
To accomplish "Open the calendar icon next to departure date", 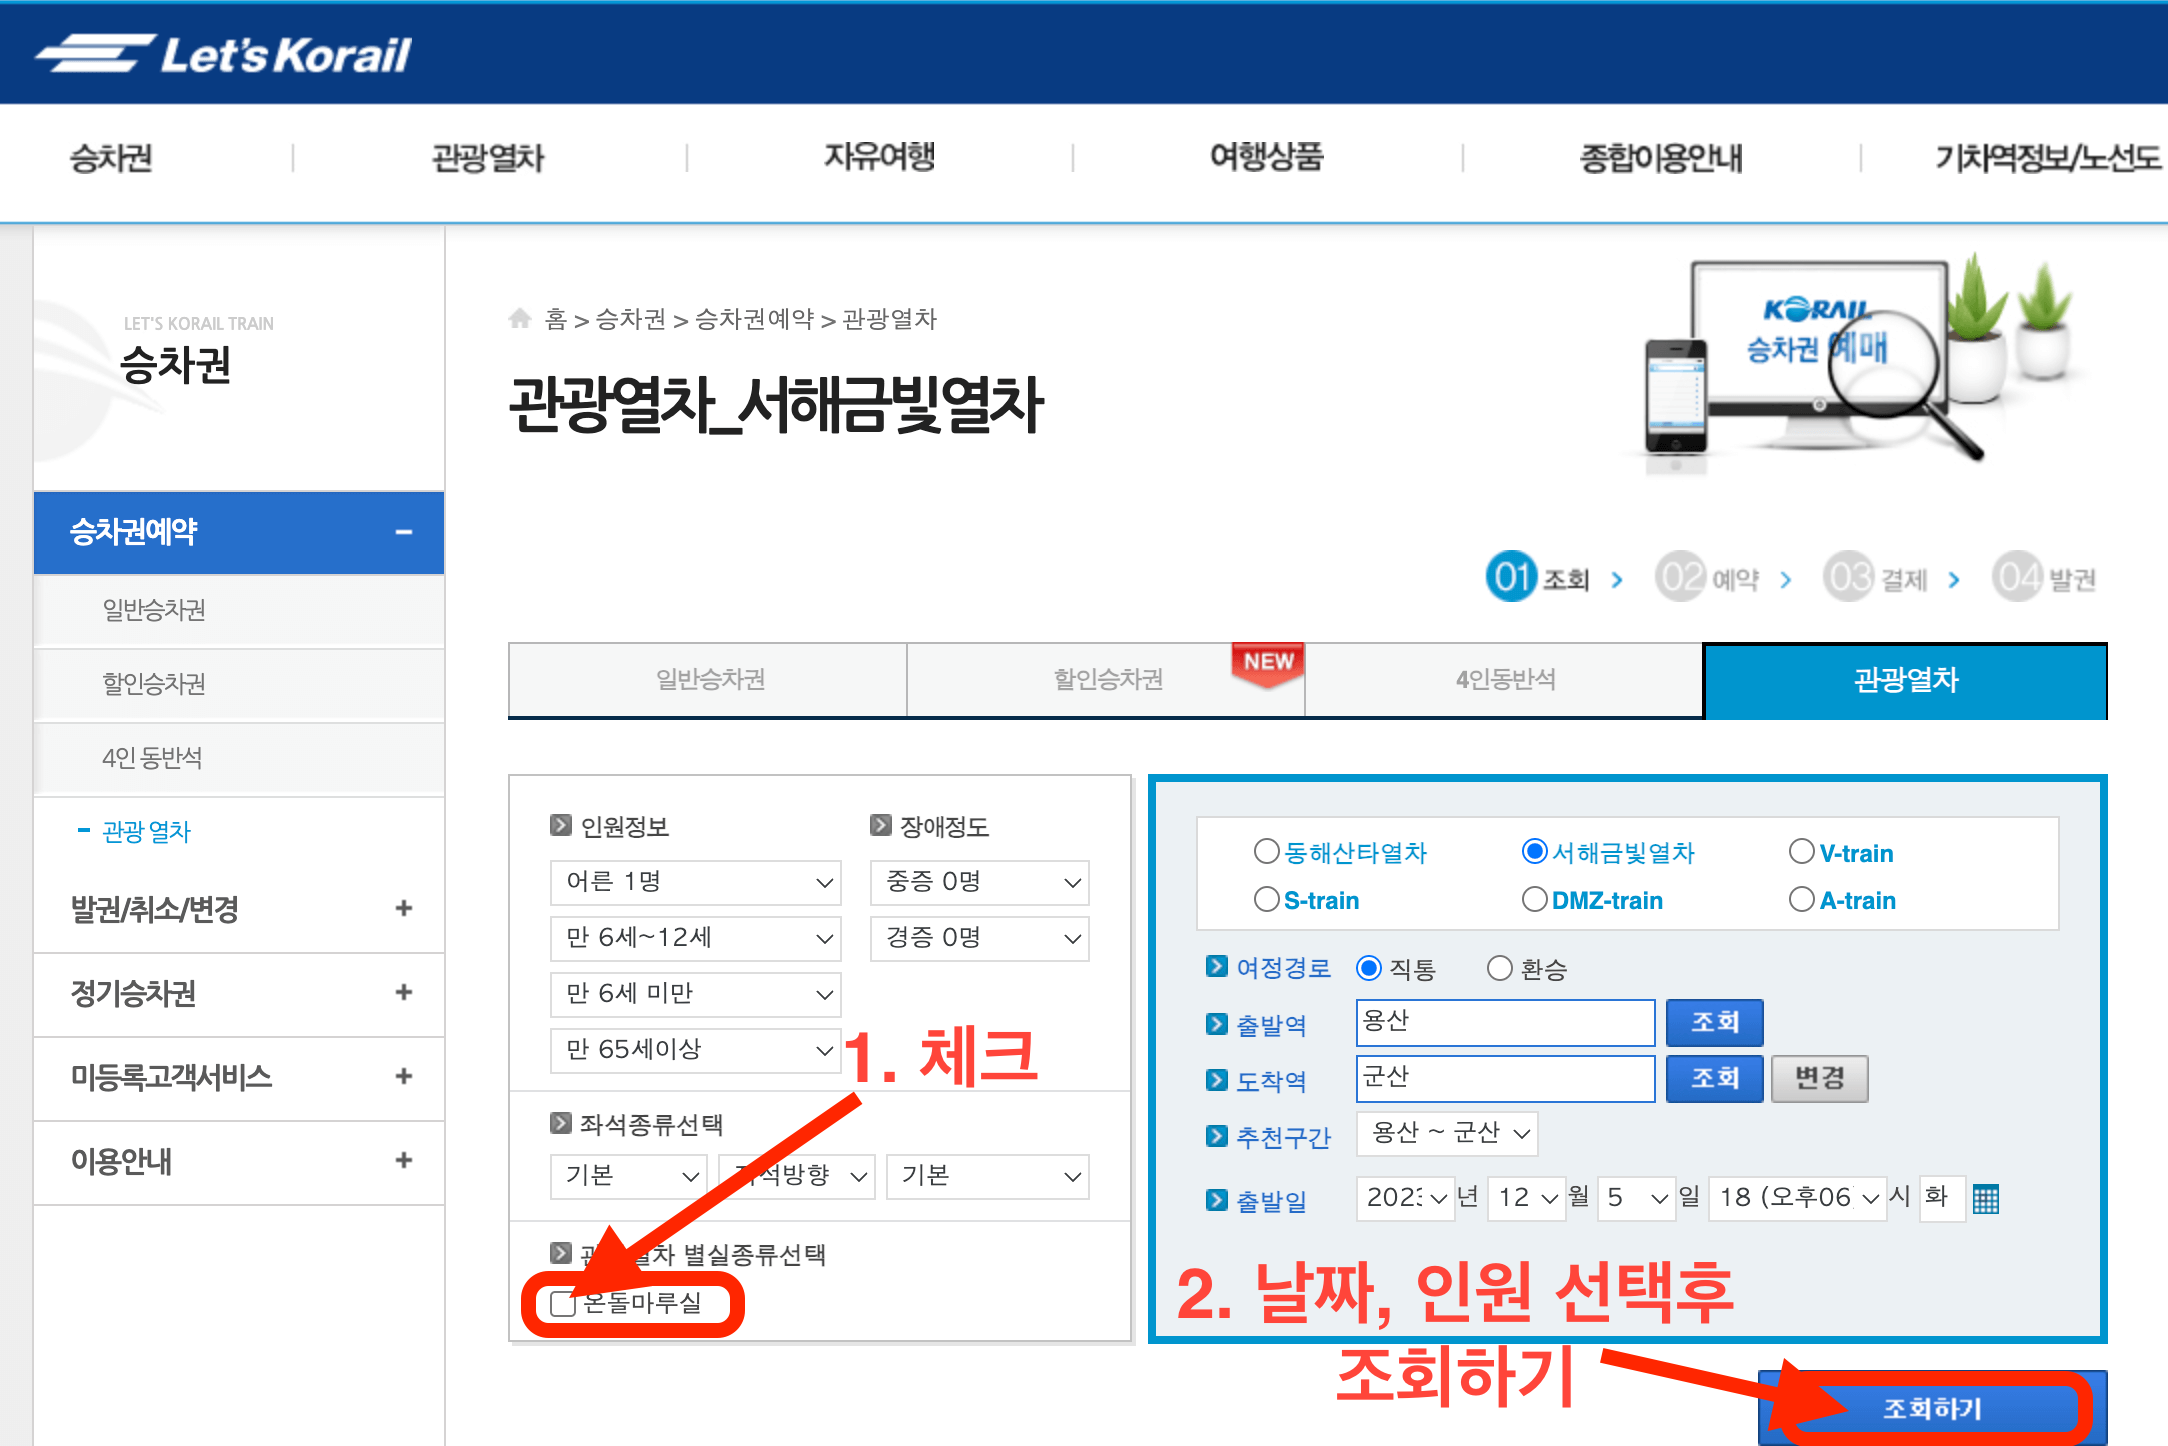I will point(1986,1199).
